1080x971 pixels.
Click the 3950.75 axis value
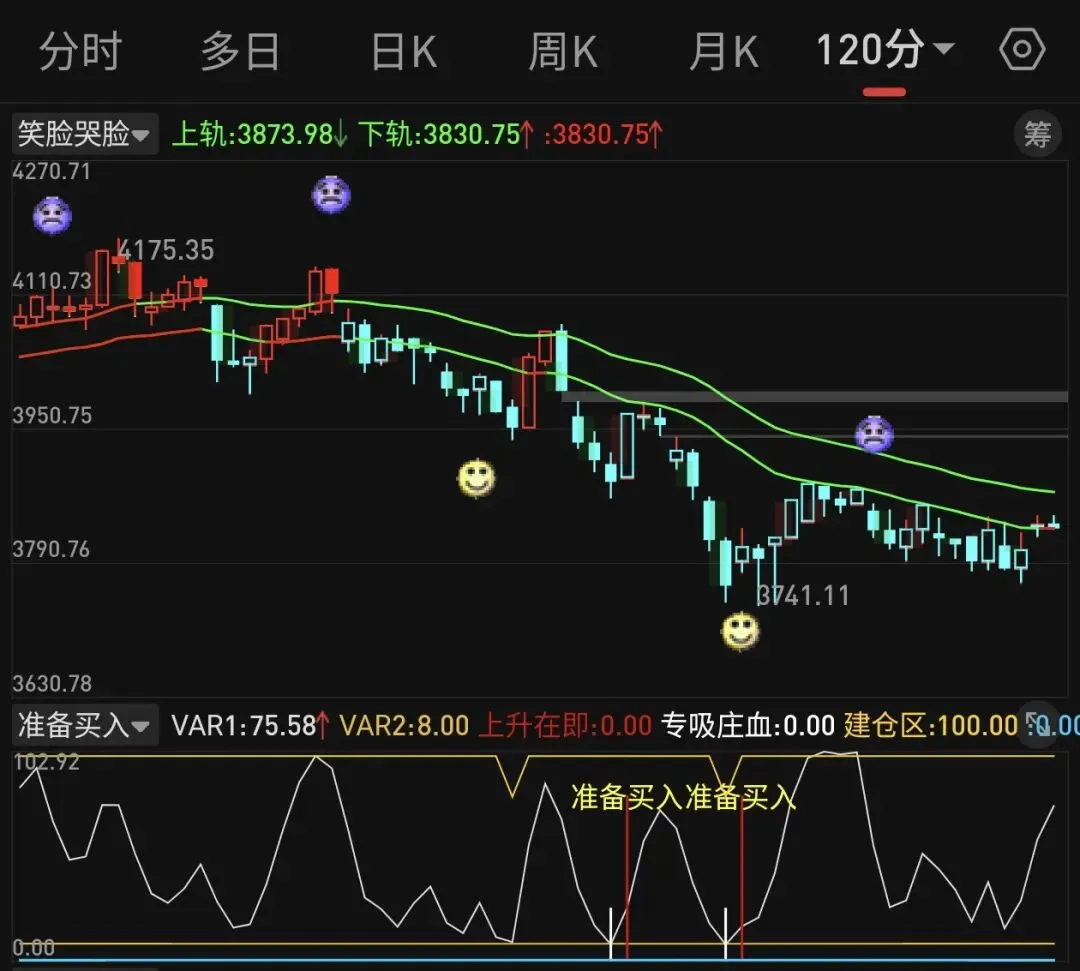click(x=52, y=415)
